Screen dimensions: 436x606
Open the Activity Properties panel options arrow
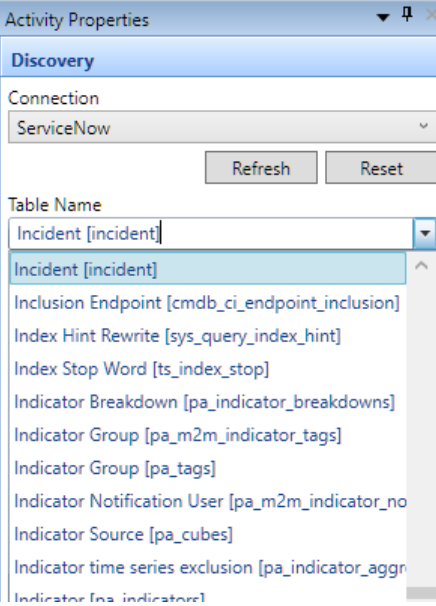coord(383,17)
